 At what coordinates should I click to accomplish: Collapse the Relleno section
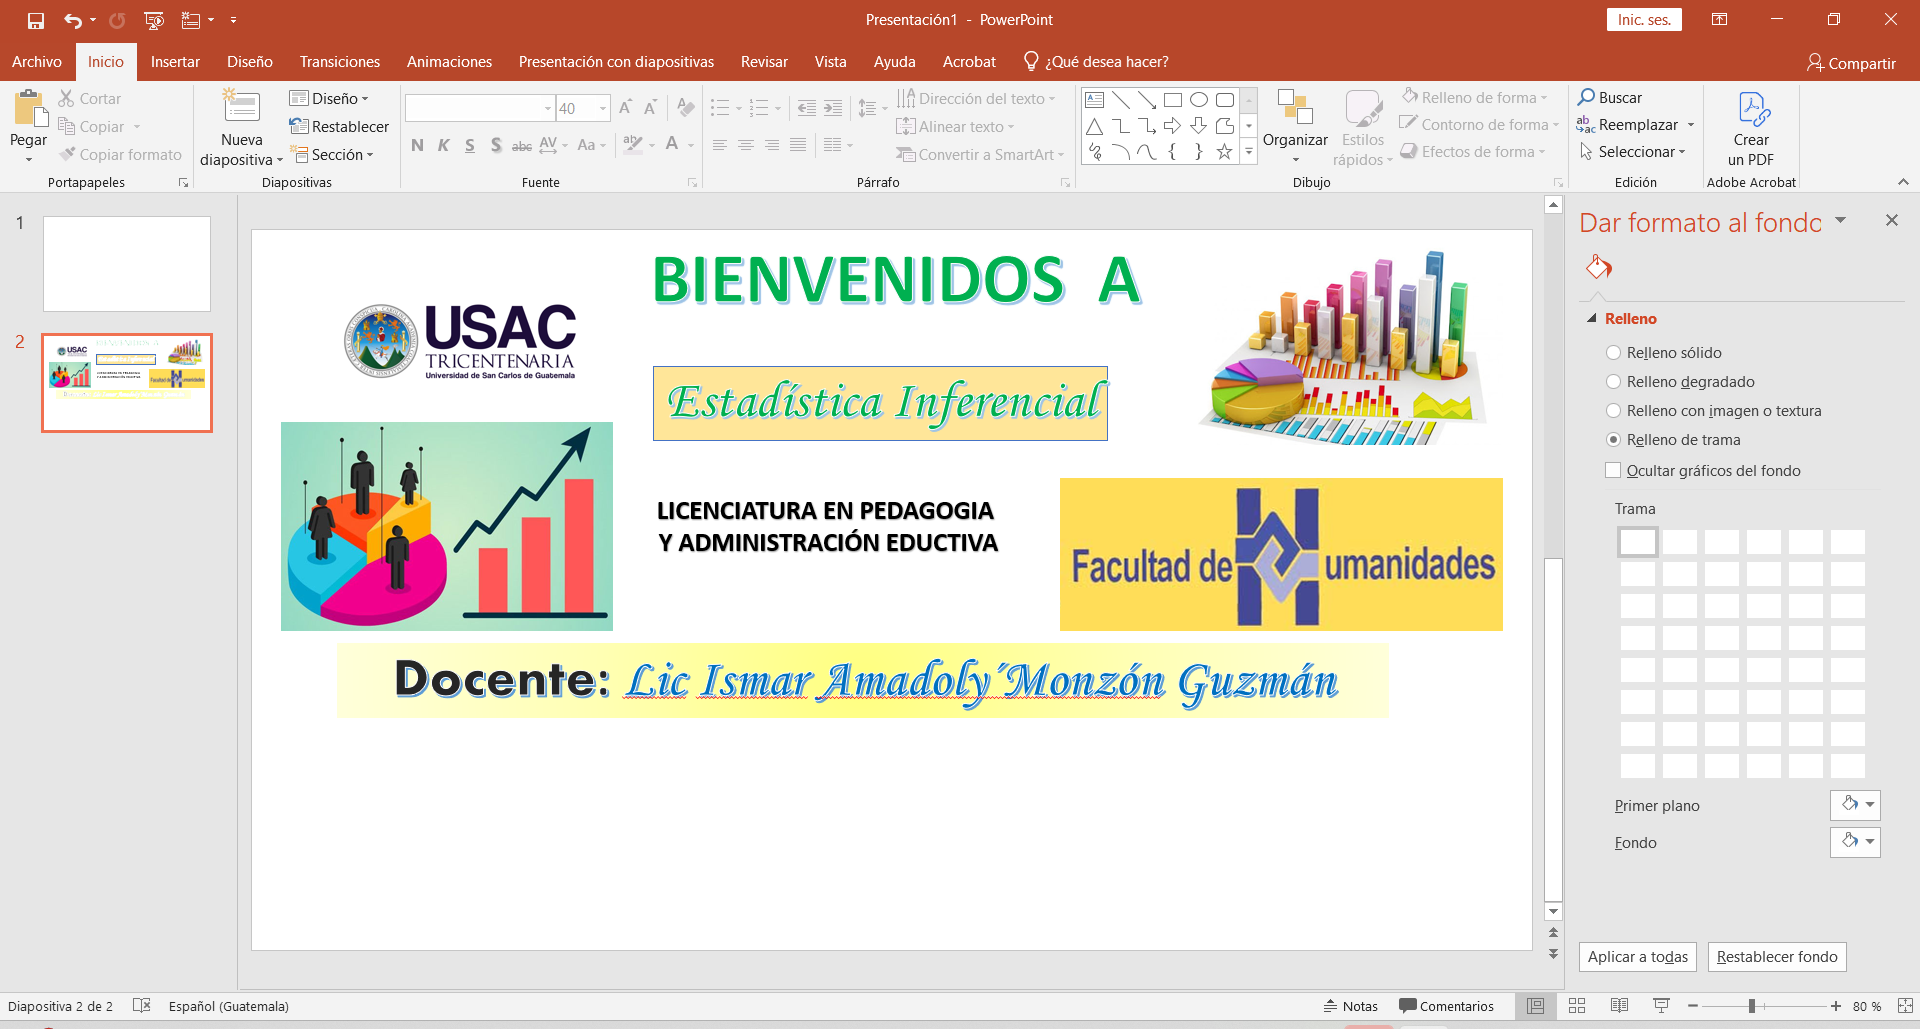click(1592, 319)
